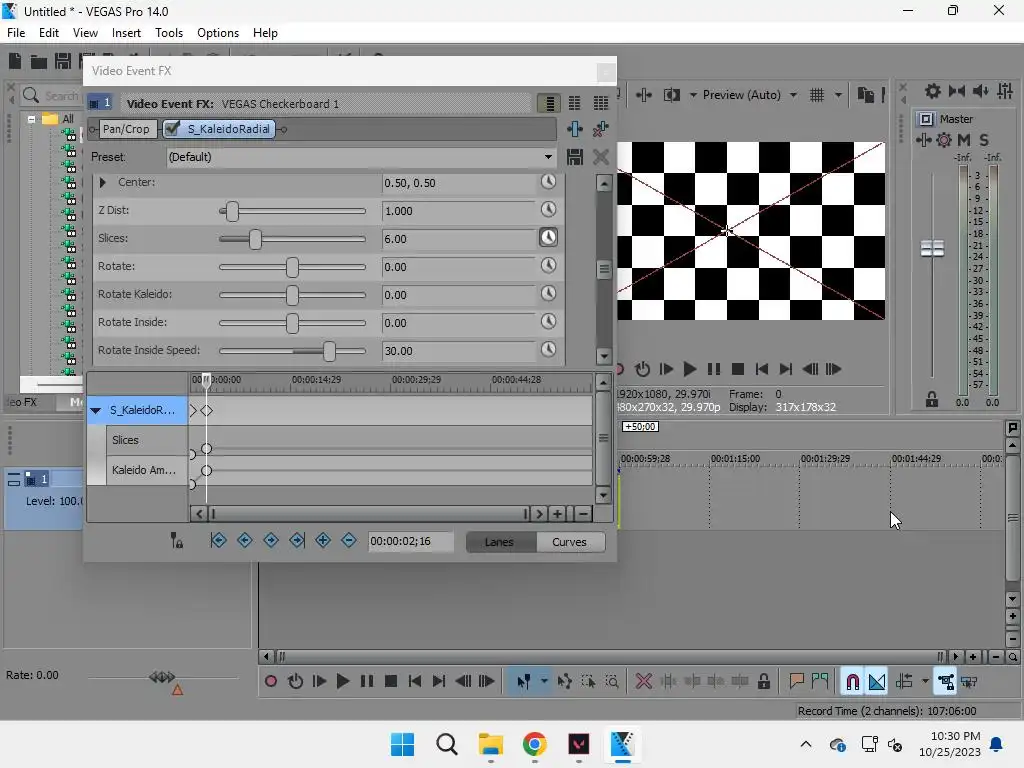
Task: Switch to single-column parameter view icon
Action: coord(549,103)
